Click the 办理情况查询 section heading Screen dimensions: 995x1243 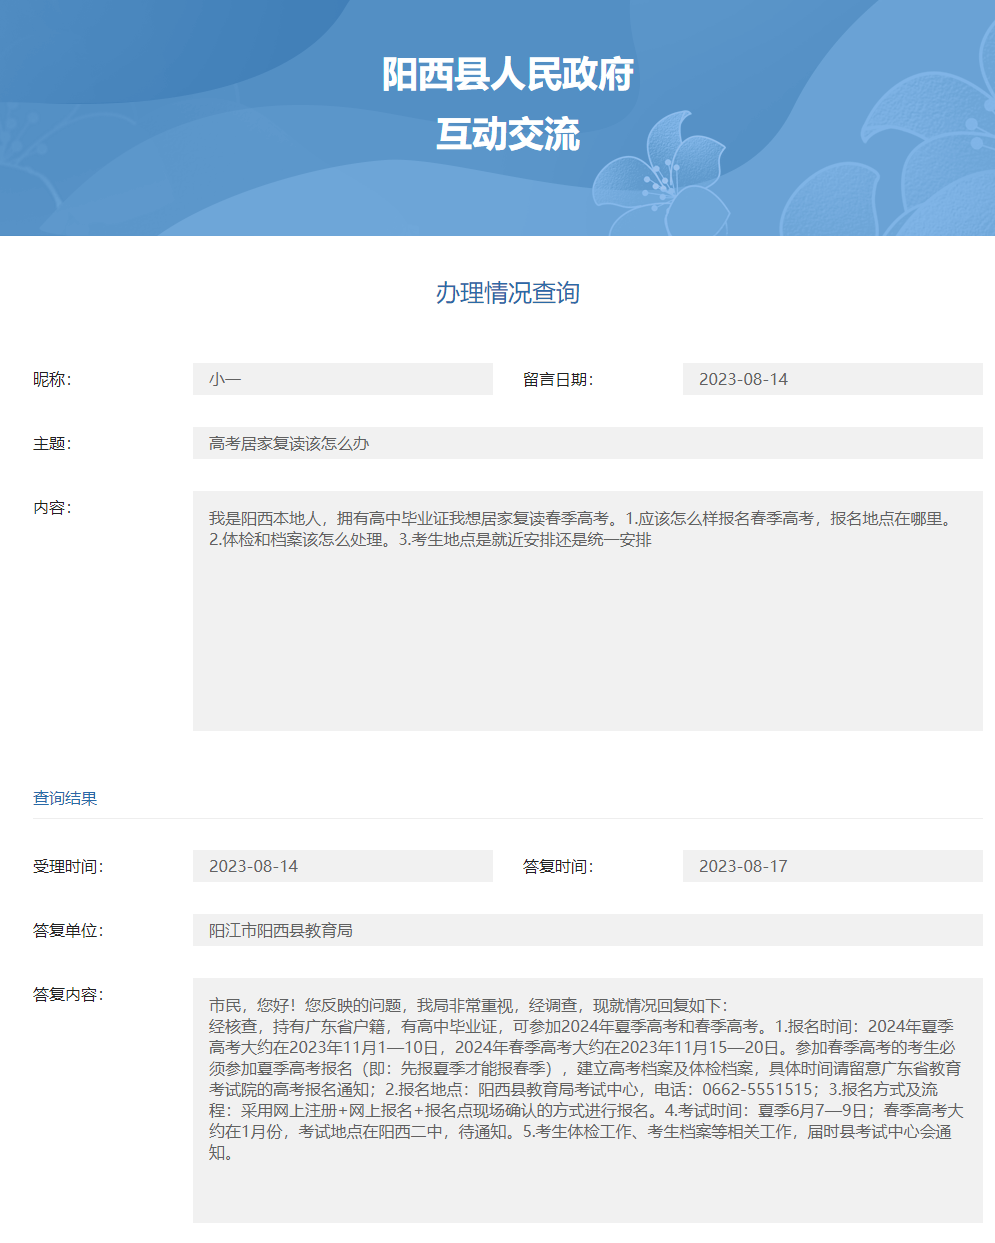[497, 293]
